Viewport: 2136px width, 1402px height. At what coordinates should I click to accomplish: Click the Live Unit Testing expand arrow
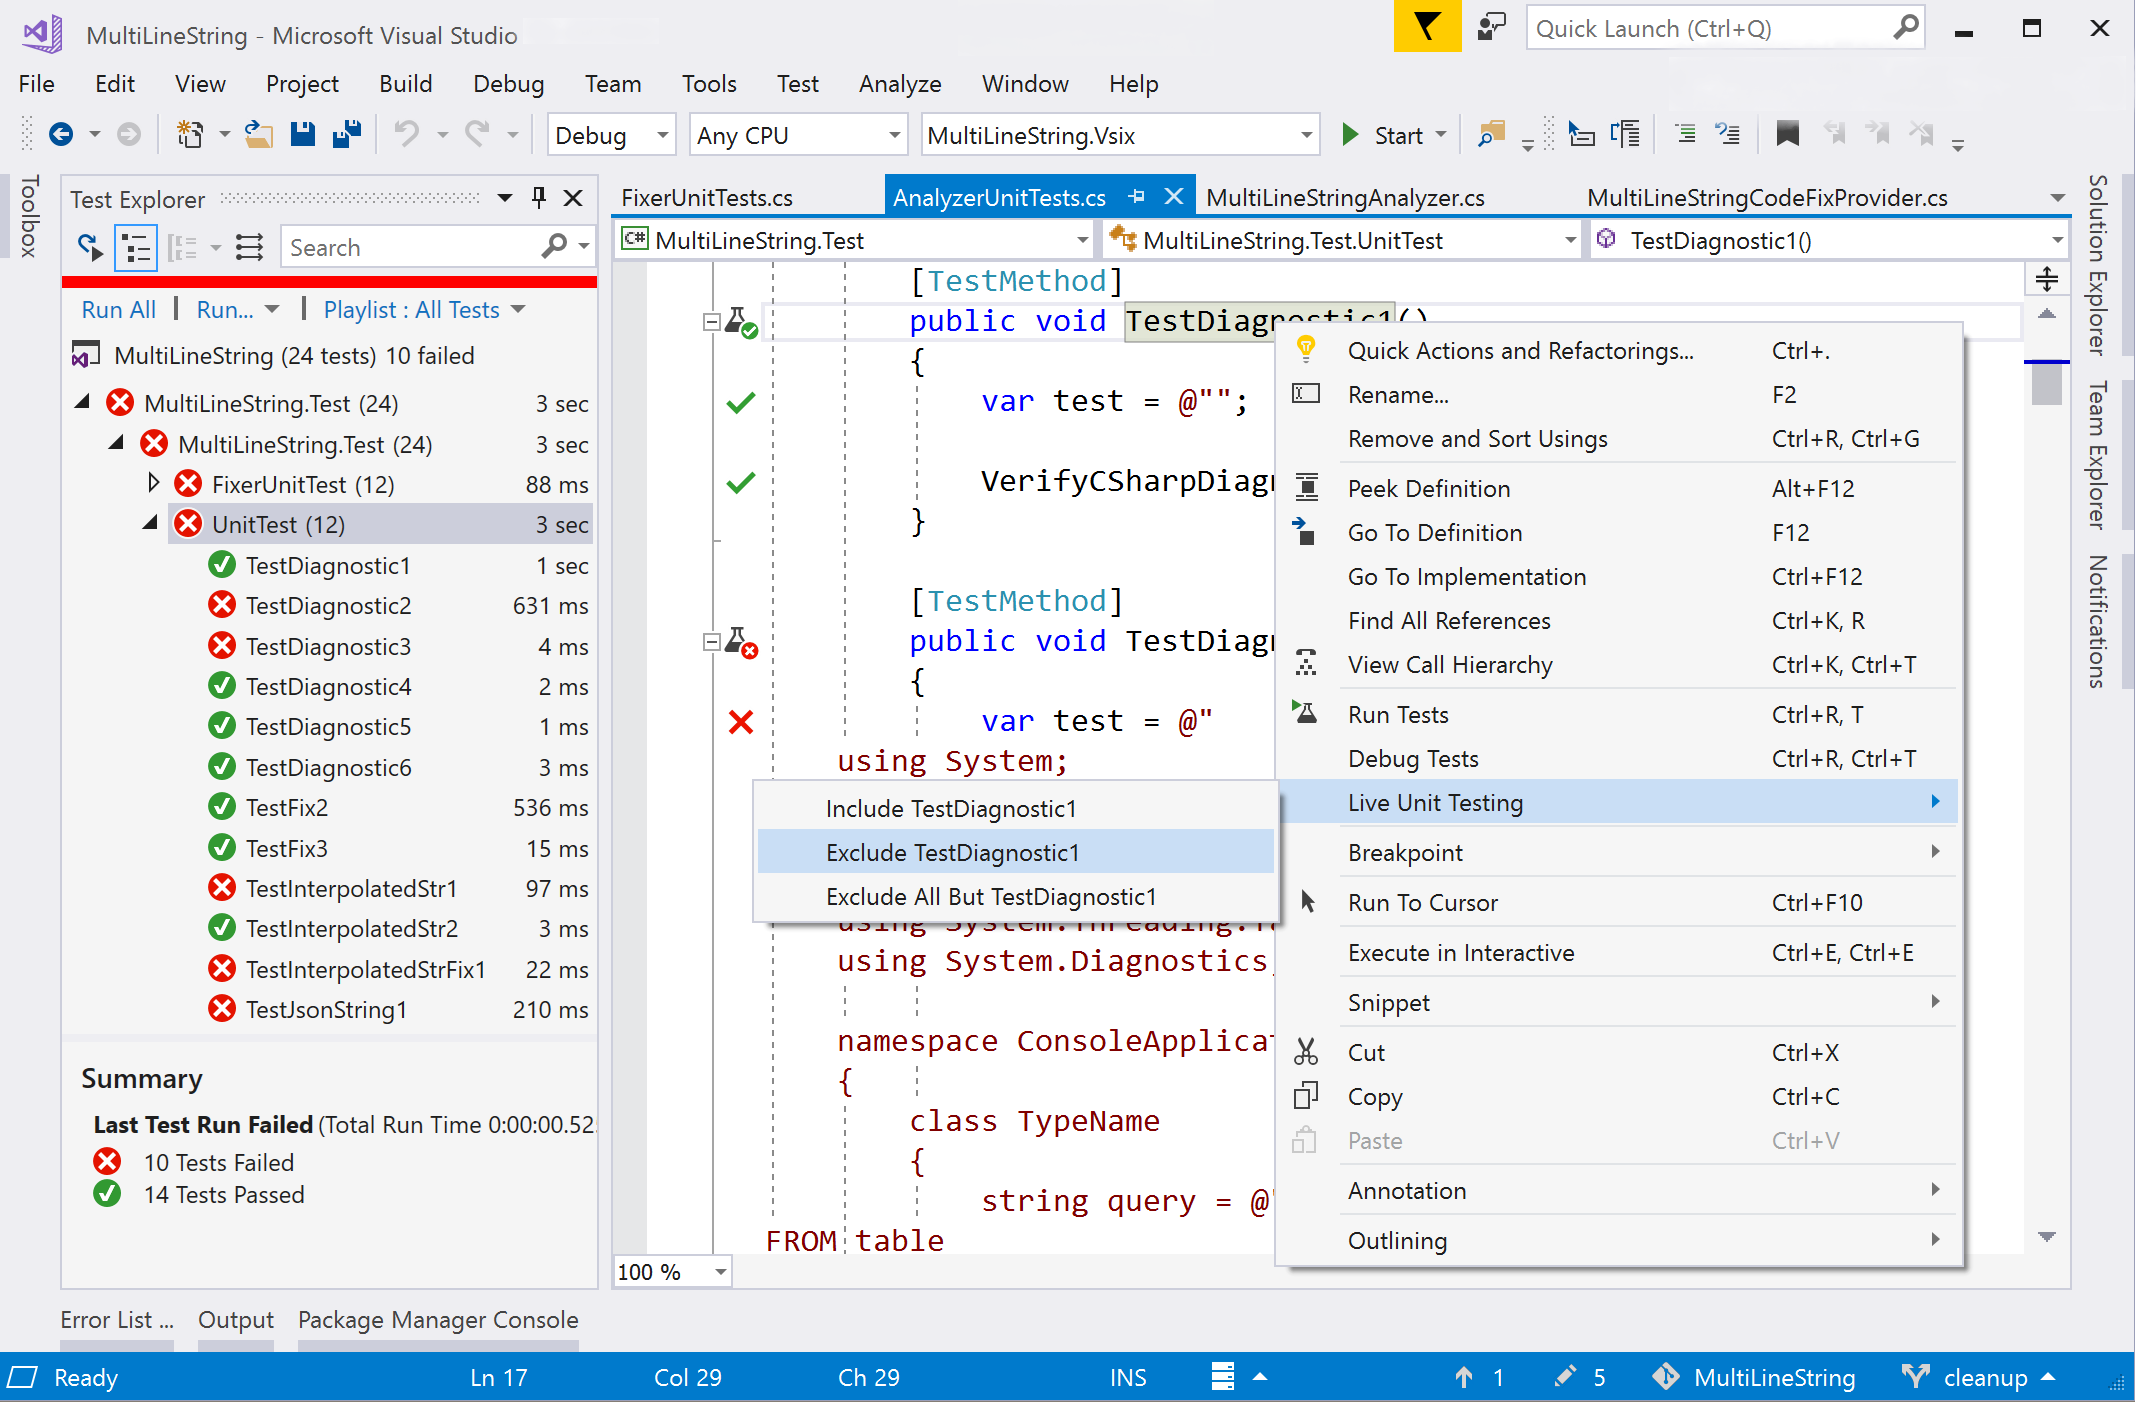coord(1936,801)
